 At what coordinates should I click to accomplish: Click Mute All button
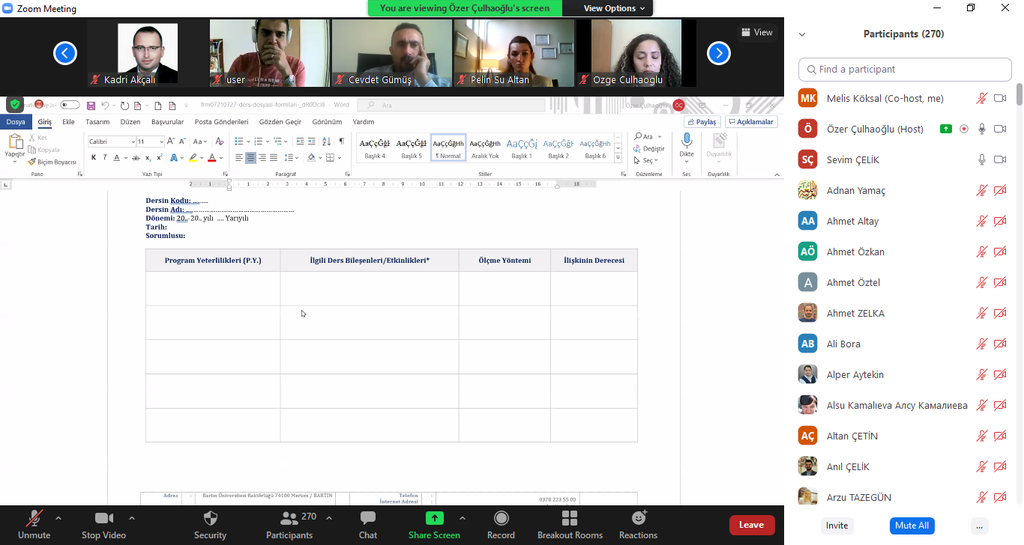point(912,525)
